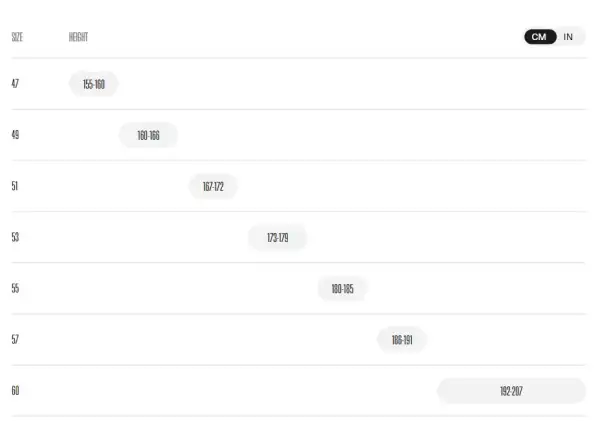600x440 pixels.
Task: Select the 160-166 height range pill
Action: (148, 135)
